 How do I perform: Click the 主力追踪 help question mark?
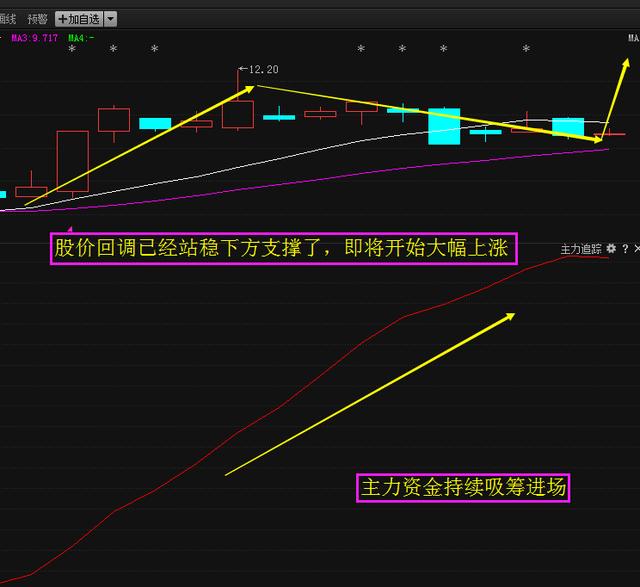[x=625, y=248]
